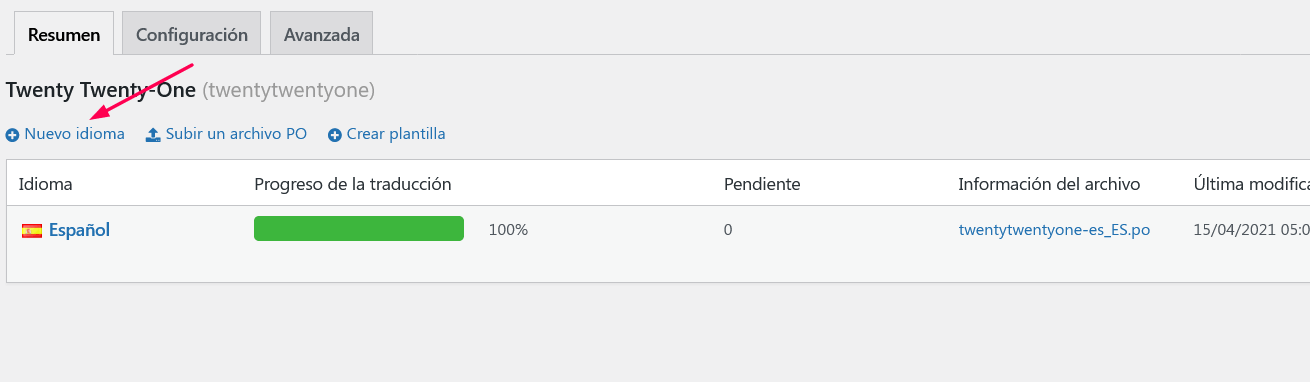Sort by the Idioma column header
Image resolution: width=1310 pixels, height=382 pixels.
(x=46, y=184)
